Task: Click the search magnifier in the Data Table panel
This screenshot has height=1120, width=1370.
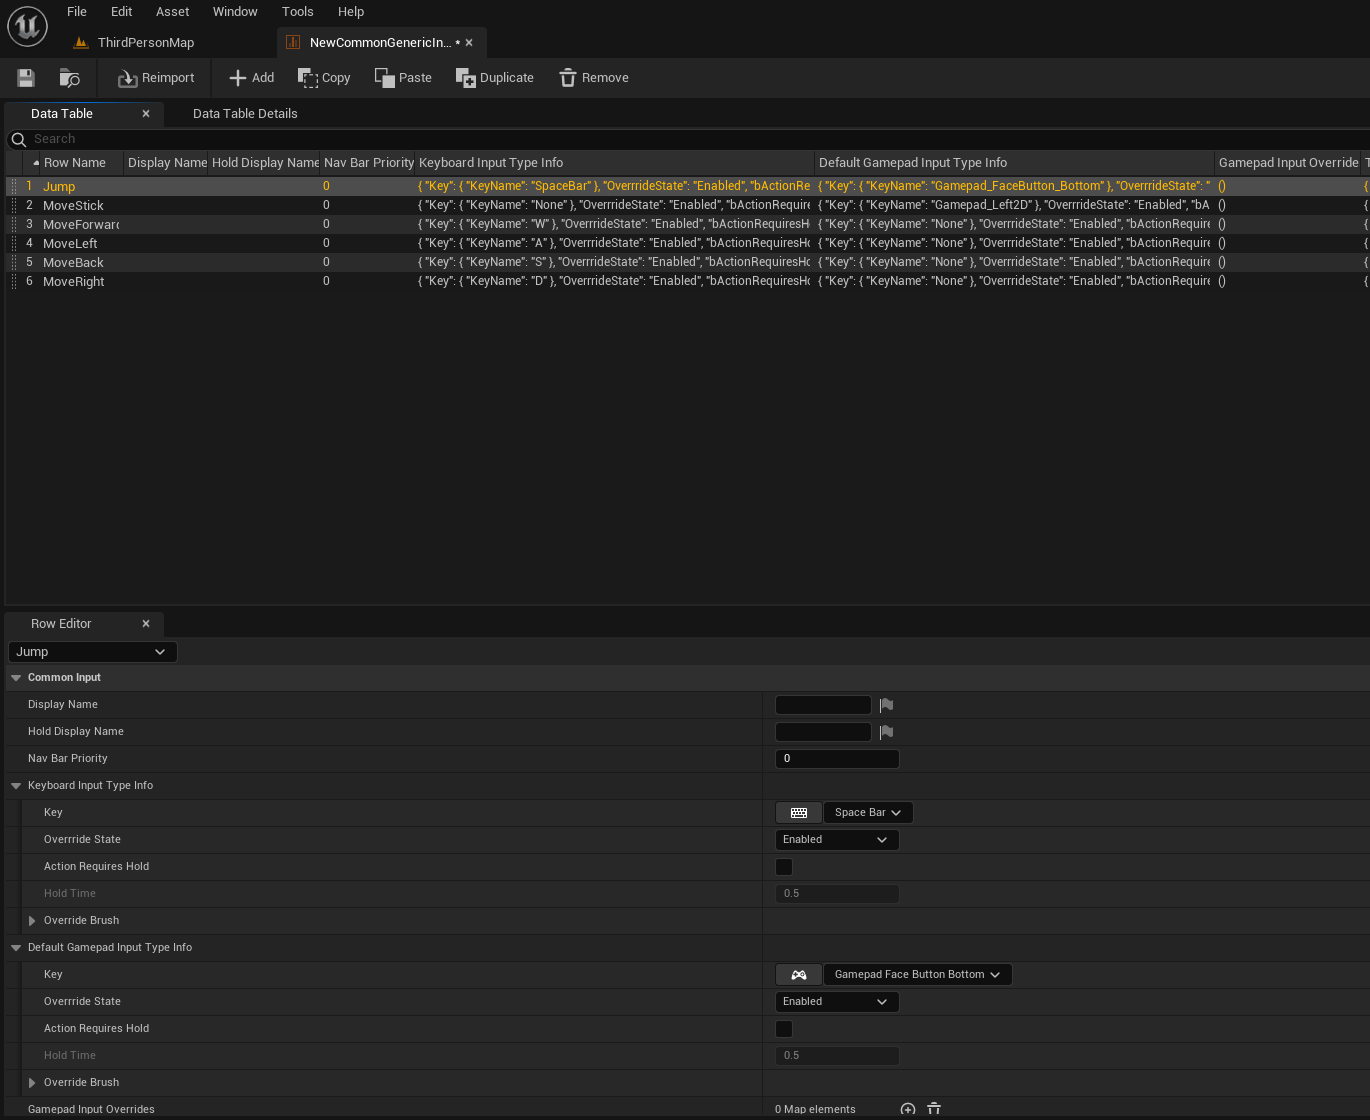Action: [x=17, y=138]
